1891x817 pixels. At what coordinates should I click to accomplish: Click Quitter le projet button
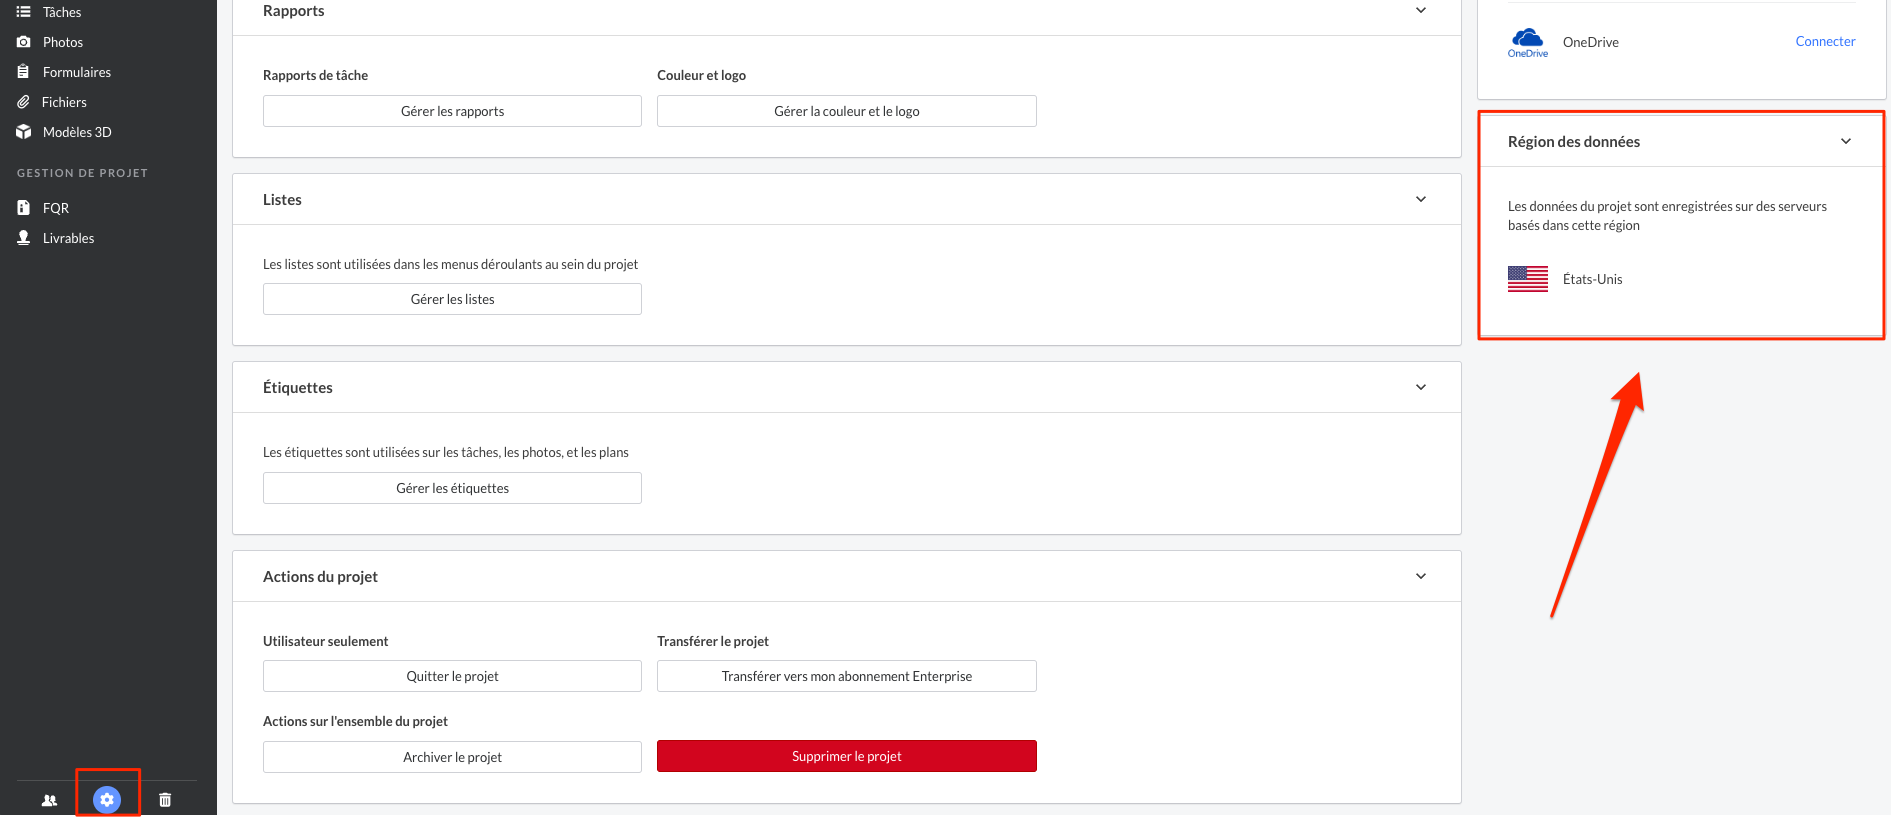click(452, 676)
